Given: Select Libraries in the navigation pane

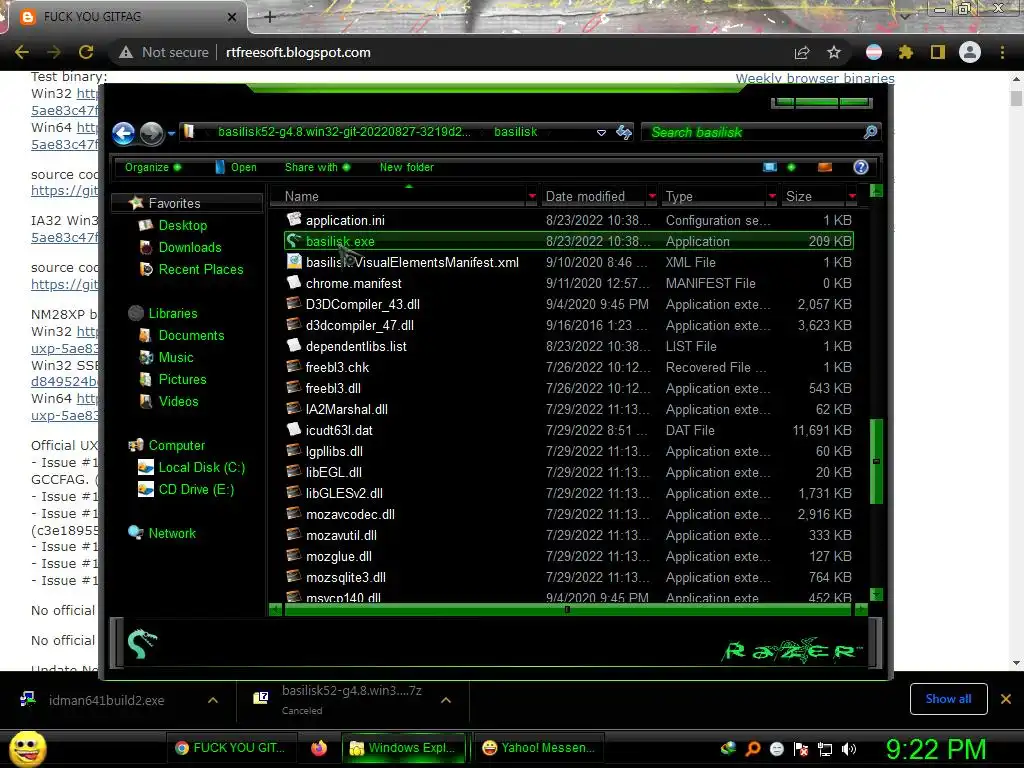Looking at the screenshot, I should point(172,313).
